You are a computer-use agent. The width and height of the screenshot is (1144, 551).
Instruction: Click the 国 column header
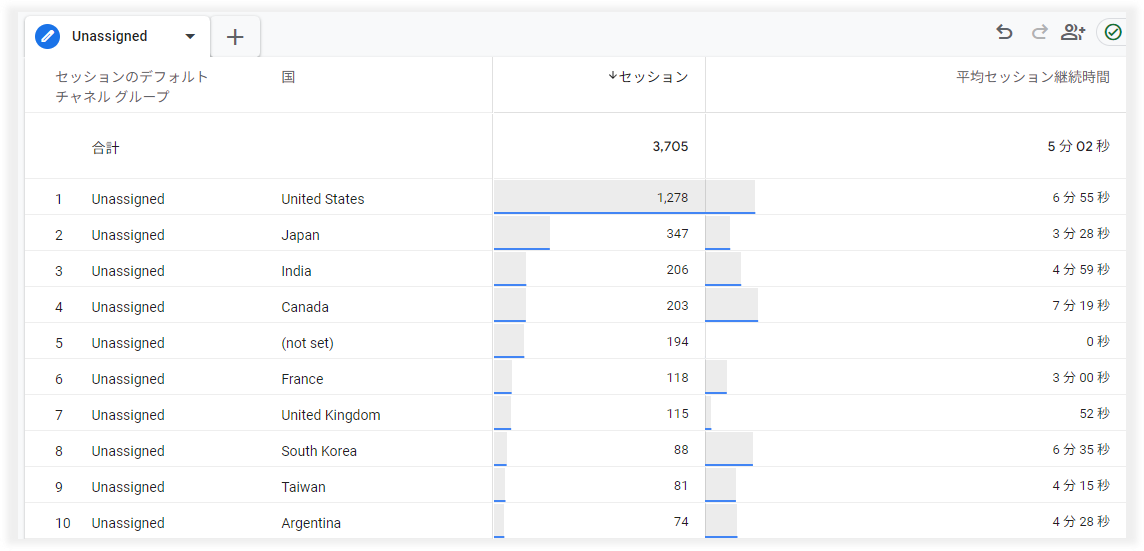point(288,77)
